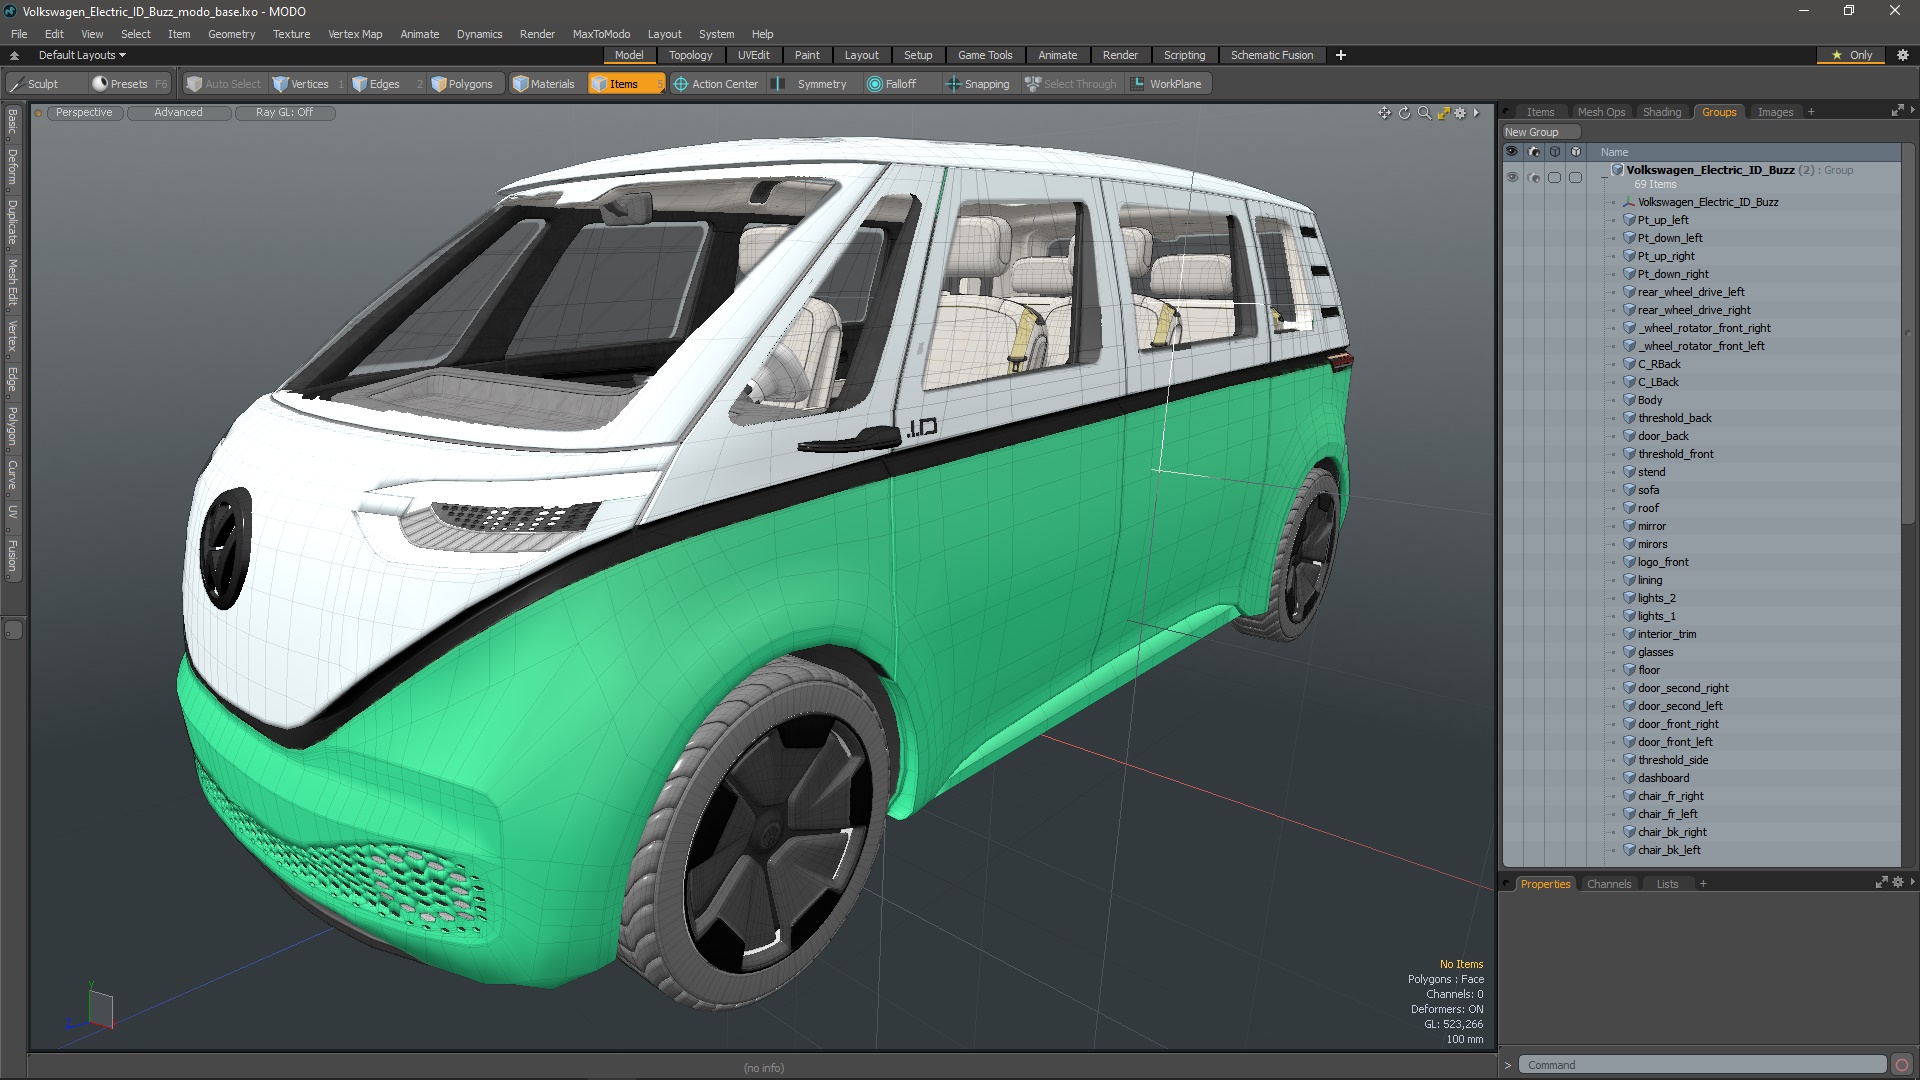Click the viewport move/pan icon
This screenshot has width=1920, height=1080.
pos(1384,113)
